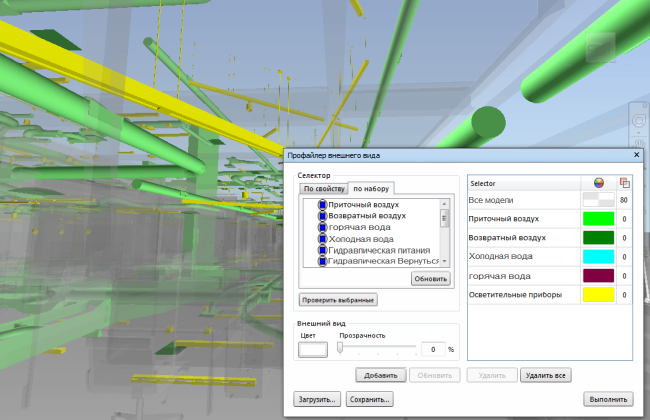Screen dimensions: 650x420
Task: Click Холодная вода in the set list
Action: [x=361, y=239]
